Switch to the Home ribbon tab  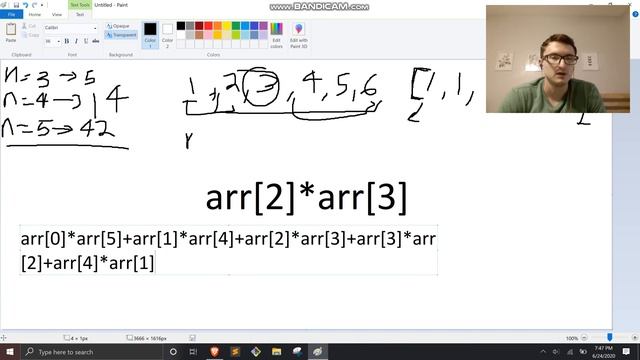point(35,15)
